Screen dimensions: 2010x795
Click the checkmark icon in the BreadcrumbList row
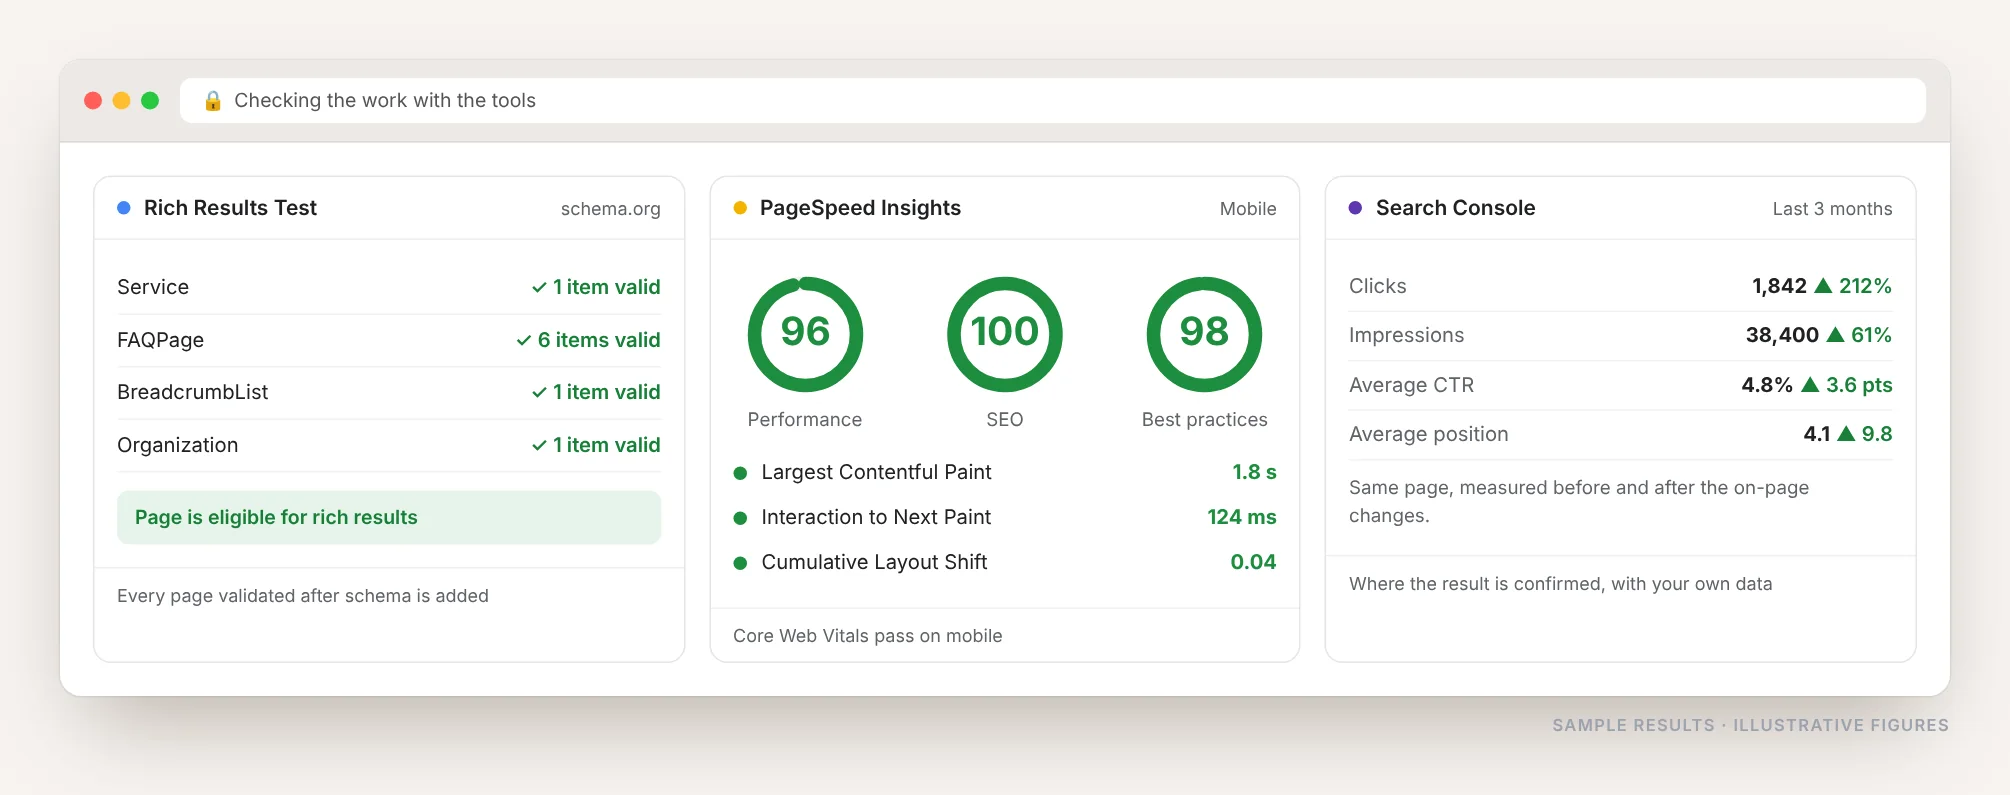point(539,392)
